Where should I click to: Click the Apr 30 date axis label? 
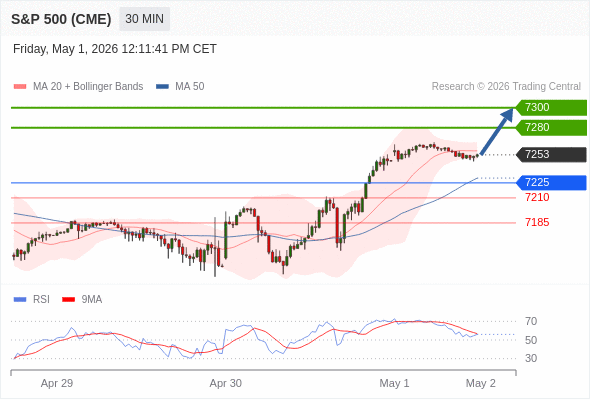pos(225,383)
